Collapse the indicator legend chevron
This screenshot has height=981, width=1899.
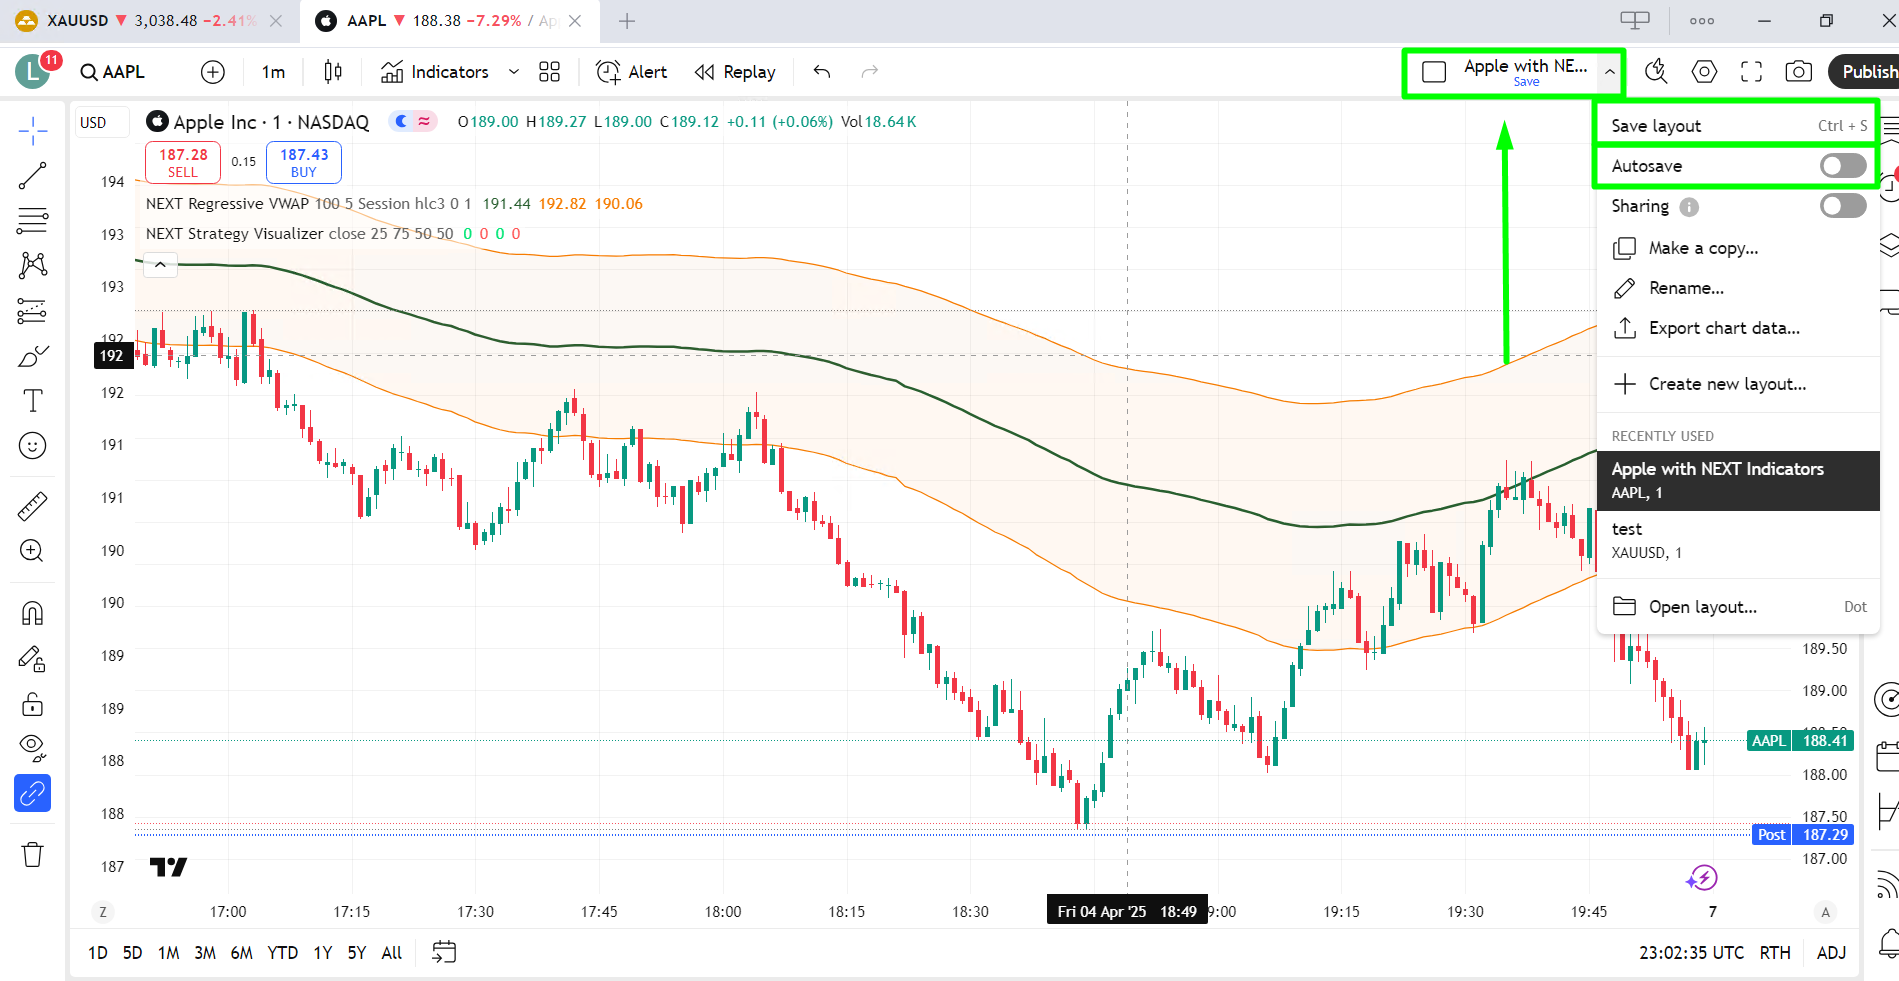pyautogui.click(x=160, y=265)
